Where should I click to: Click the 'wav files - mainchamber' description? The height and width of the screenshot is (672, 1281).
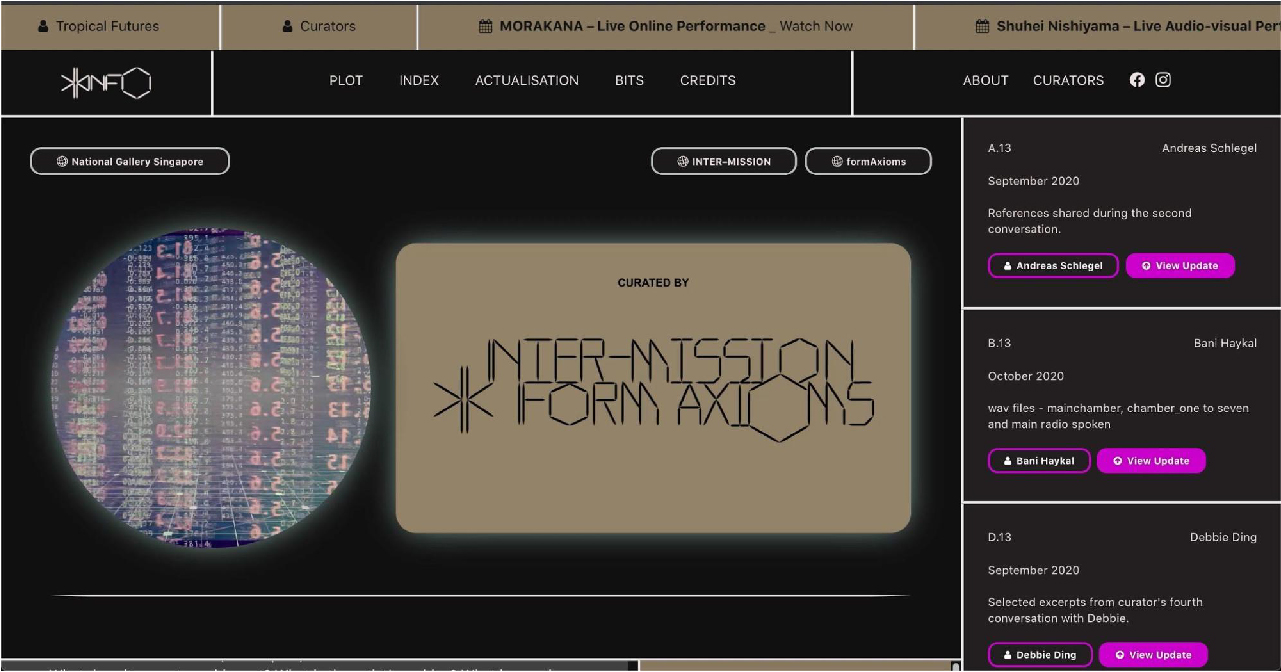pyautogui.click(x=1118, y=416)
